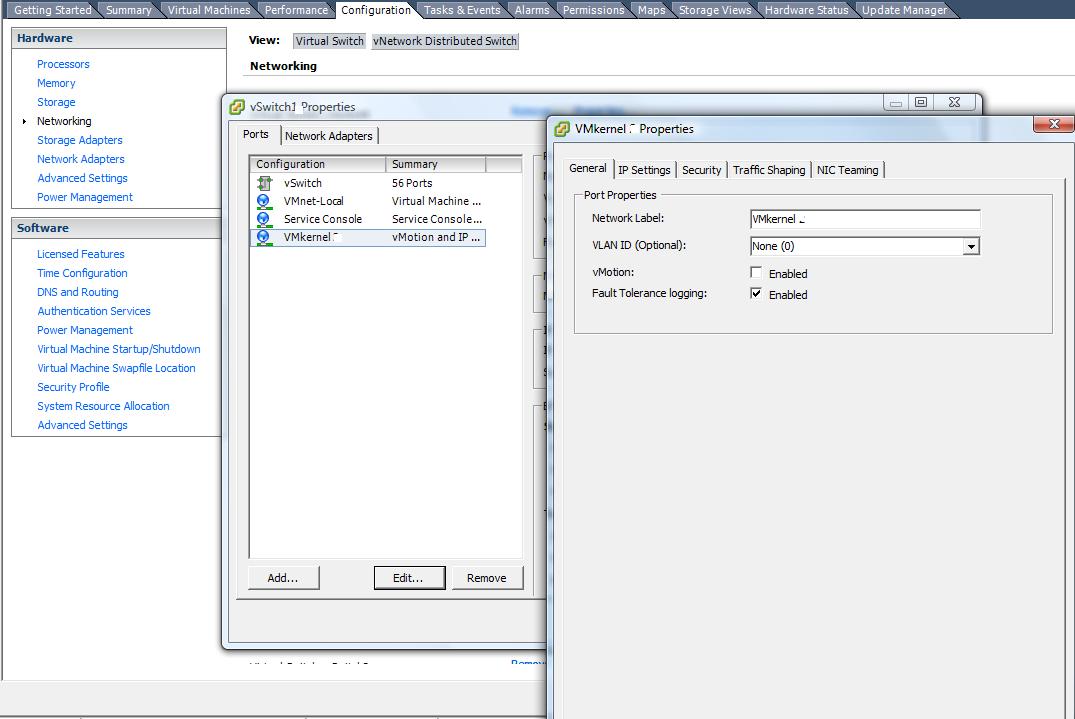
Task: Open Network Adapters link in Hardware list
Action: click(x=81, y=159)
